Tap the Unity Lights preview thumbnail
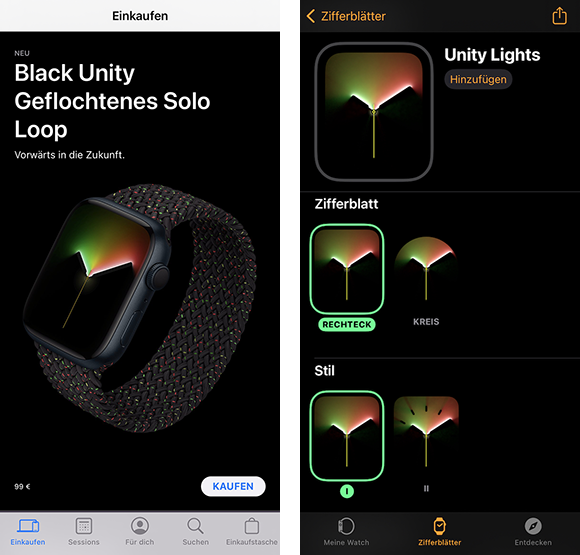This screenshot has height=555, width=580. coord(374,112)
